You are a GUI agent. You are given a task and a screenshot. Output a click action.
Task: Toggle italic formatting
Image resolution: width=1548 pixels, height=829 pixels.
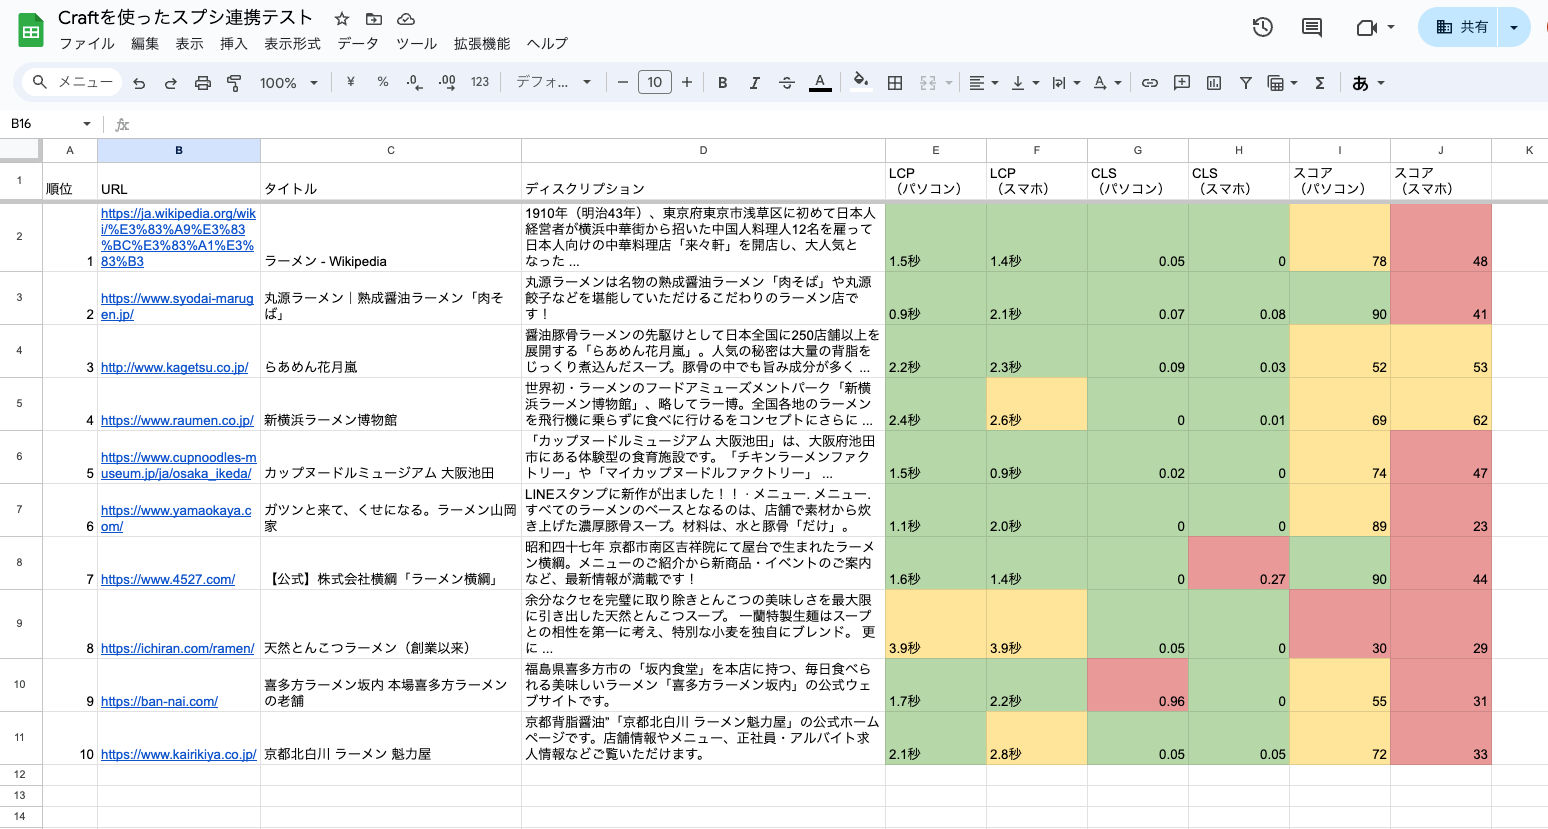point(755,83)
